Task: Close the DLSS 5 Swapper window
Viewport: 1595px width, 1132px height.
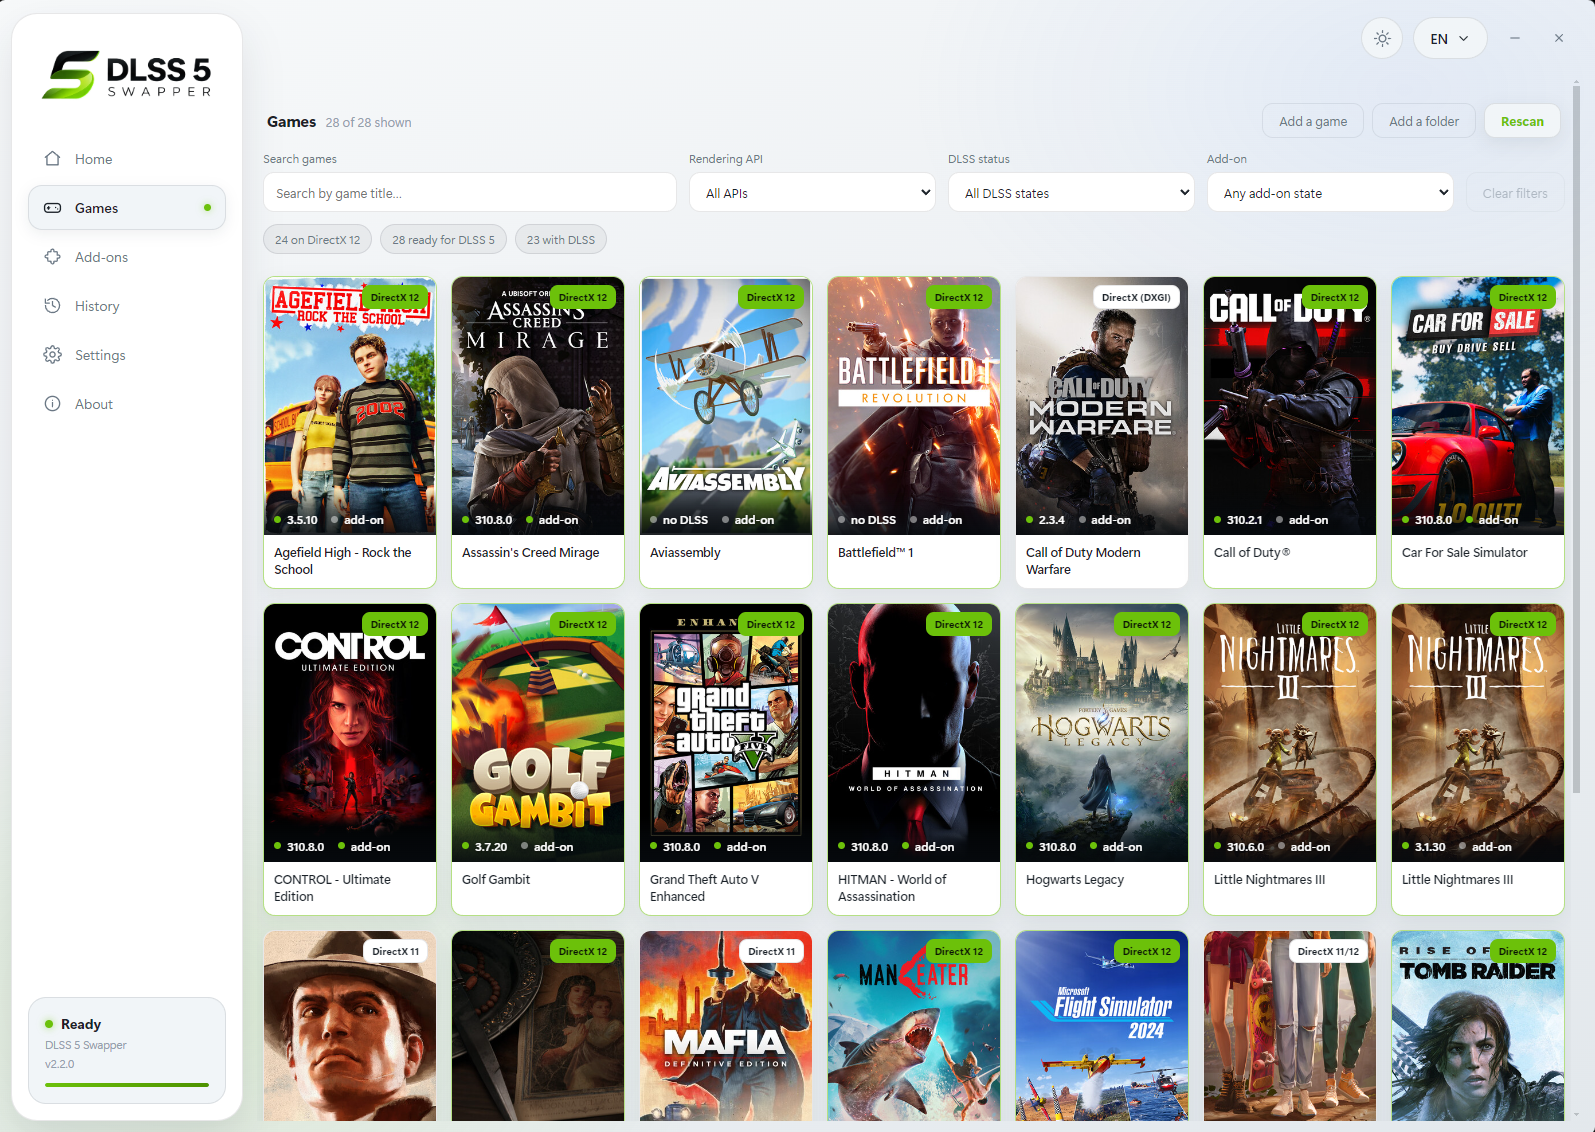Action: (1559, 38)
